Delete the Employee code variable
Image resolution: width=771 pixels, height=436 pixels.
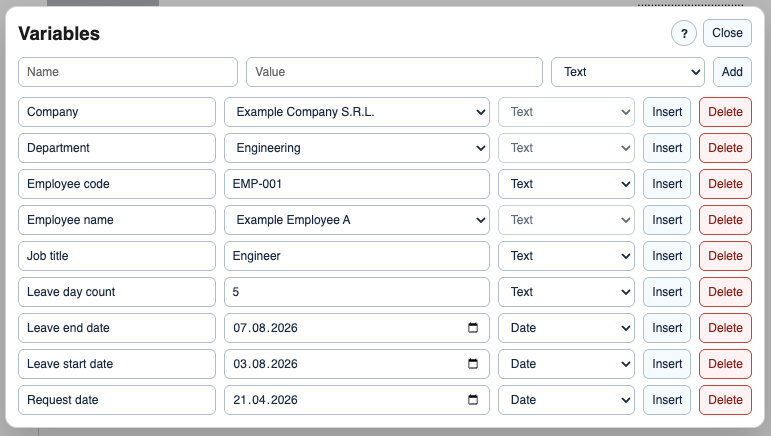pyautogui.click(x=725, y=184)
